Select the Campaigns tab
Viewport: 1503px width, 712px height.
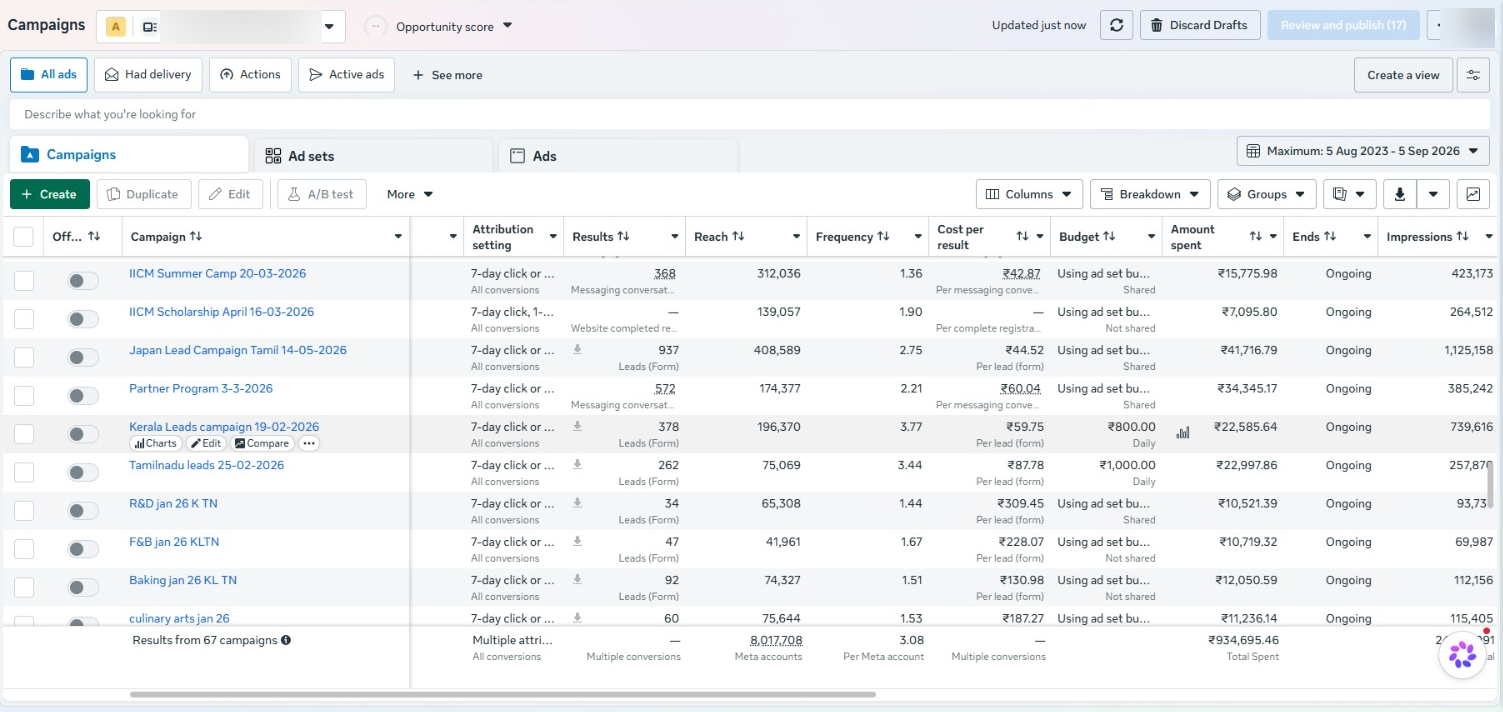tap(129, 155)
